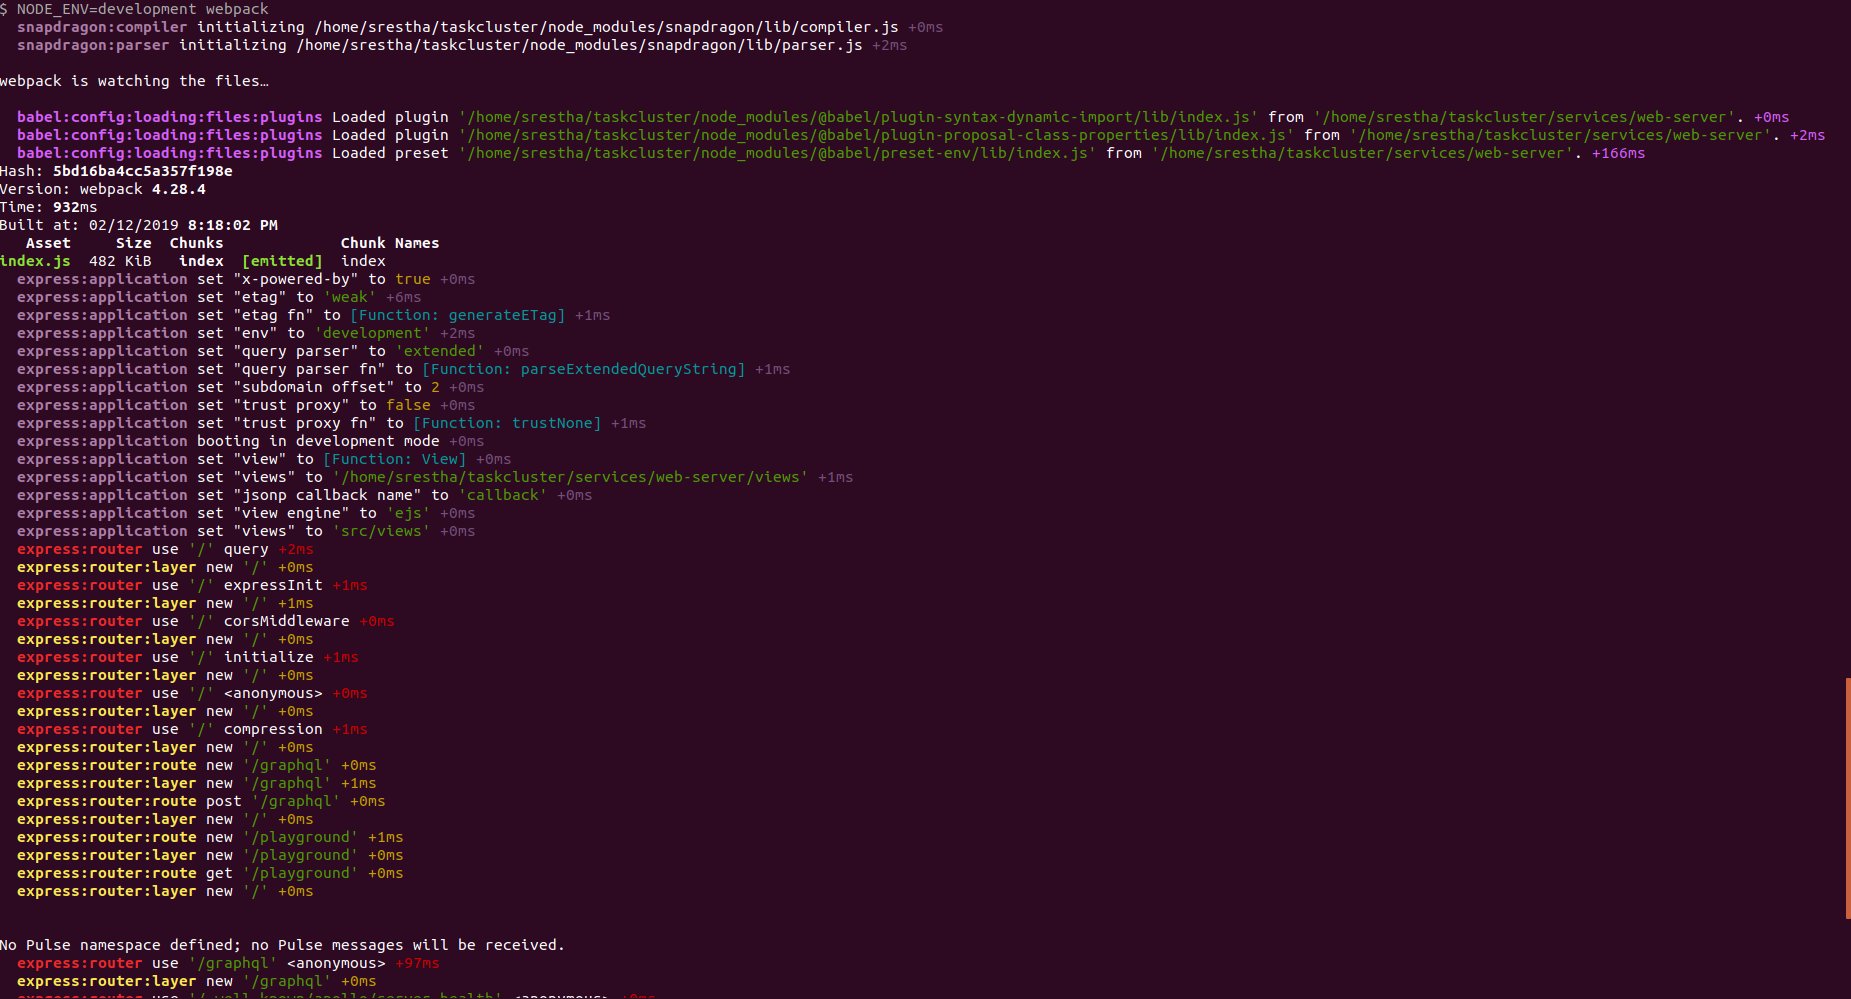Click the snapdragon parser.js file path
The height and width of the screenshot is (999, 1851).
pos(577,45)
